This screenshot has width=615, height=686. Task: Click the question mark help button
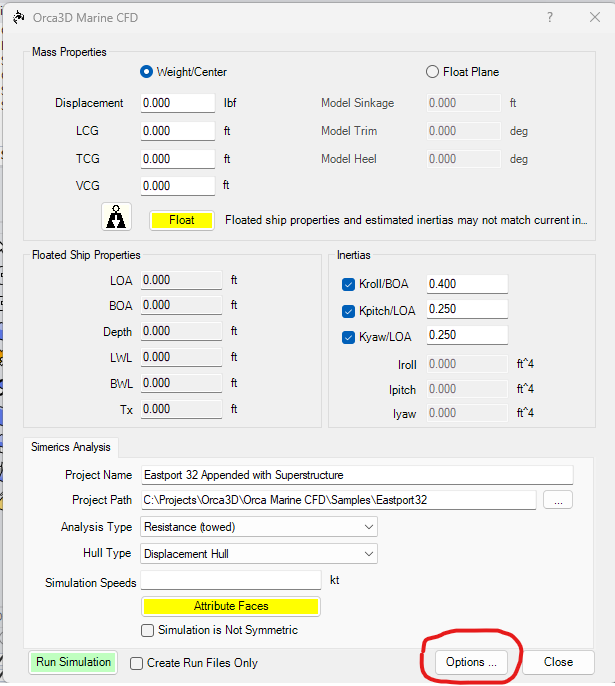pyautogui.click(x=550, y=18)
